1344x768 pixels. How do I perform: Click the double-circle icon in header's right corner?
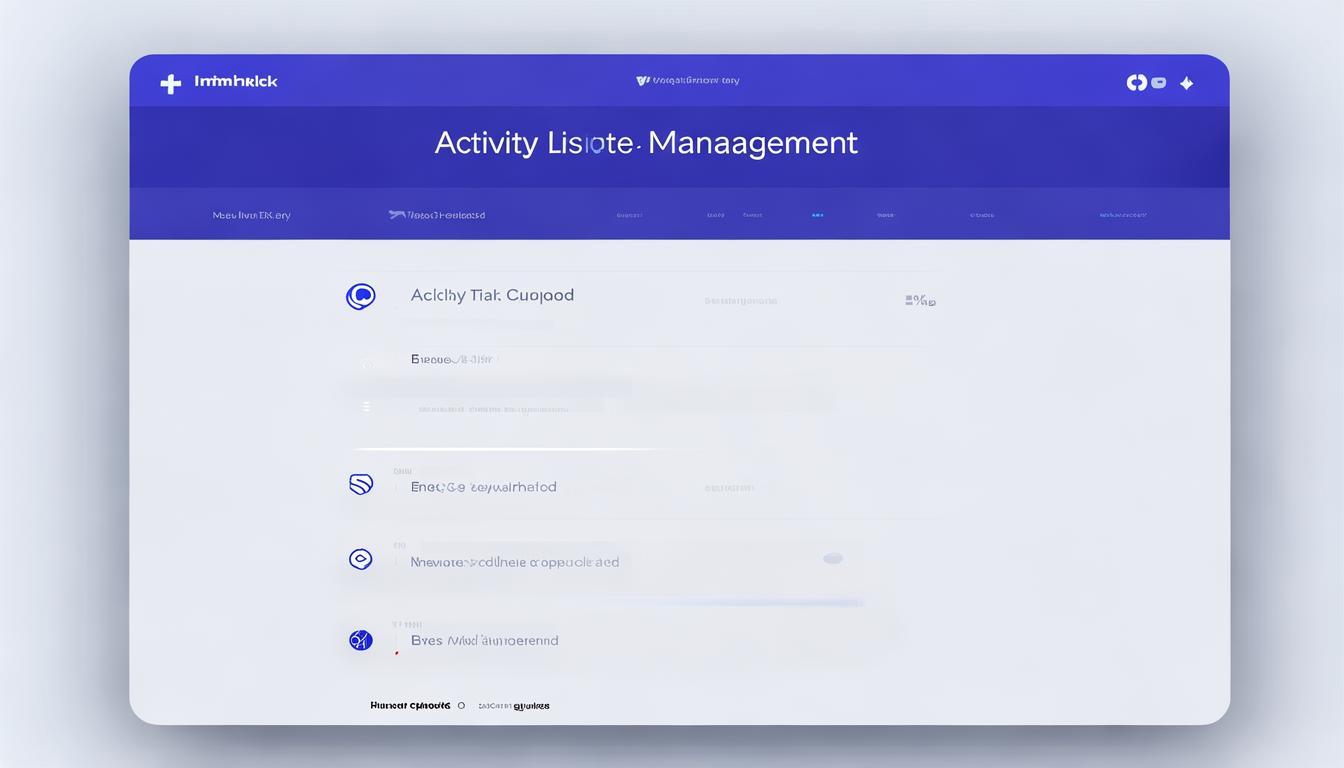click(1136, 83)
